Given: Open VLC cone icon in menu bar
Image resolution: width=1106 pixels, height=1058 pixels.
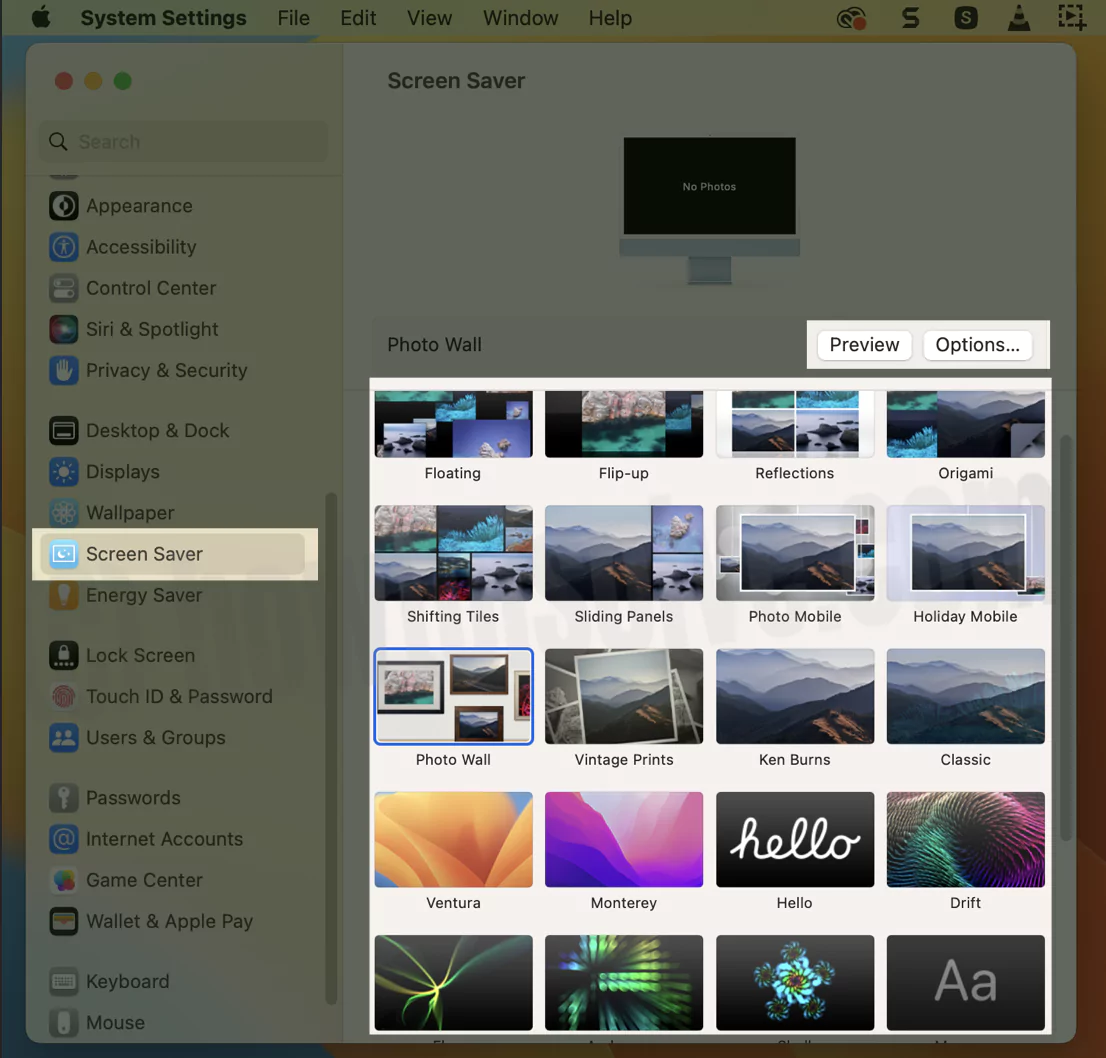Looking at the screenshot, I should pyautogui.click(x=1018, y=18).
